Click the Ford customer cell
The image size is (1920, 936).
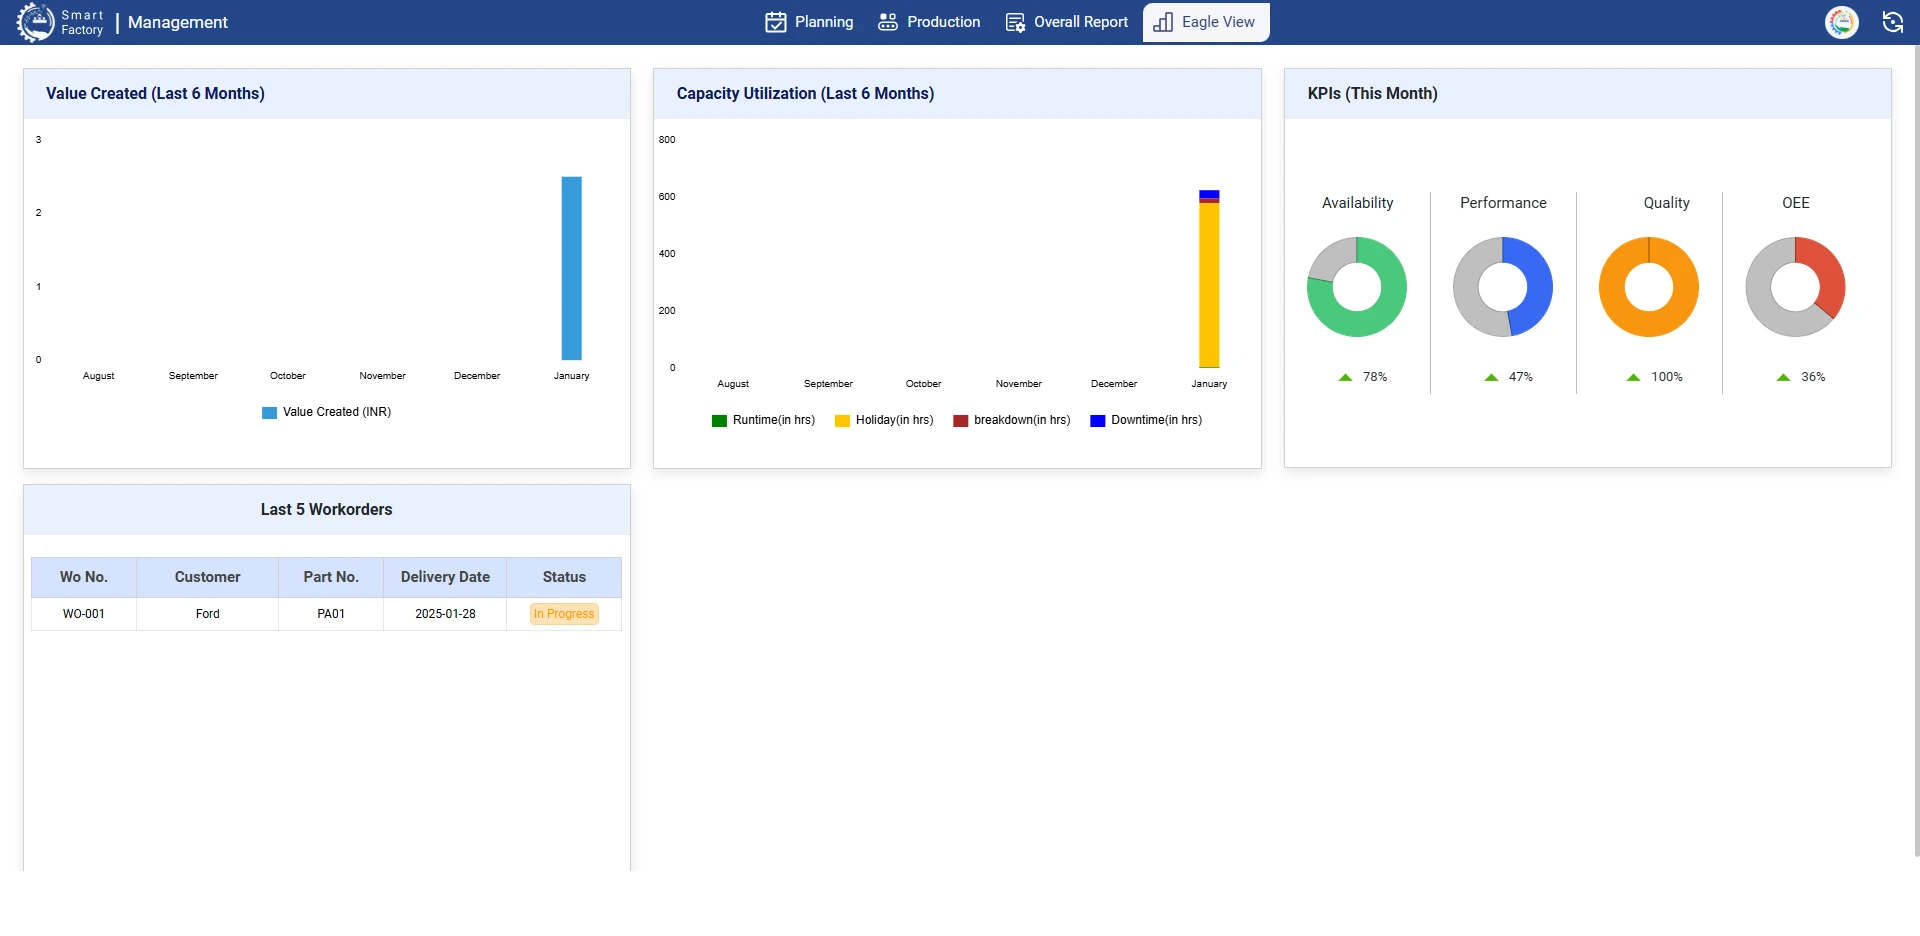(207, 614)
